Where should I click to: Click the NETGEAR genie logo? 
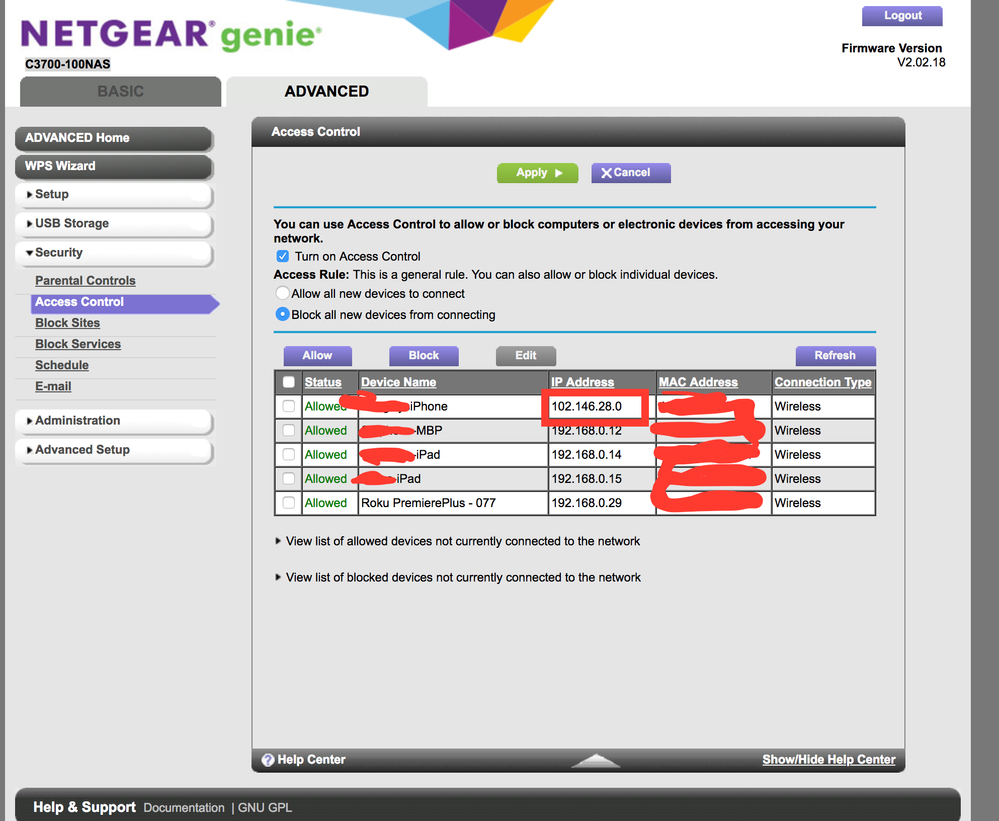tap(170, 35)
